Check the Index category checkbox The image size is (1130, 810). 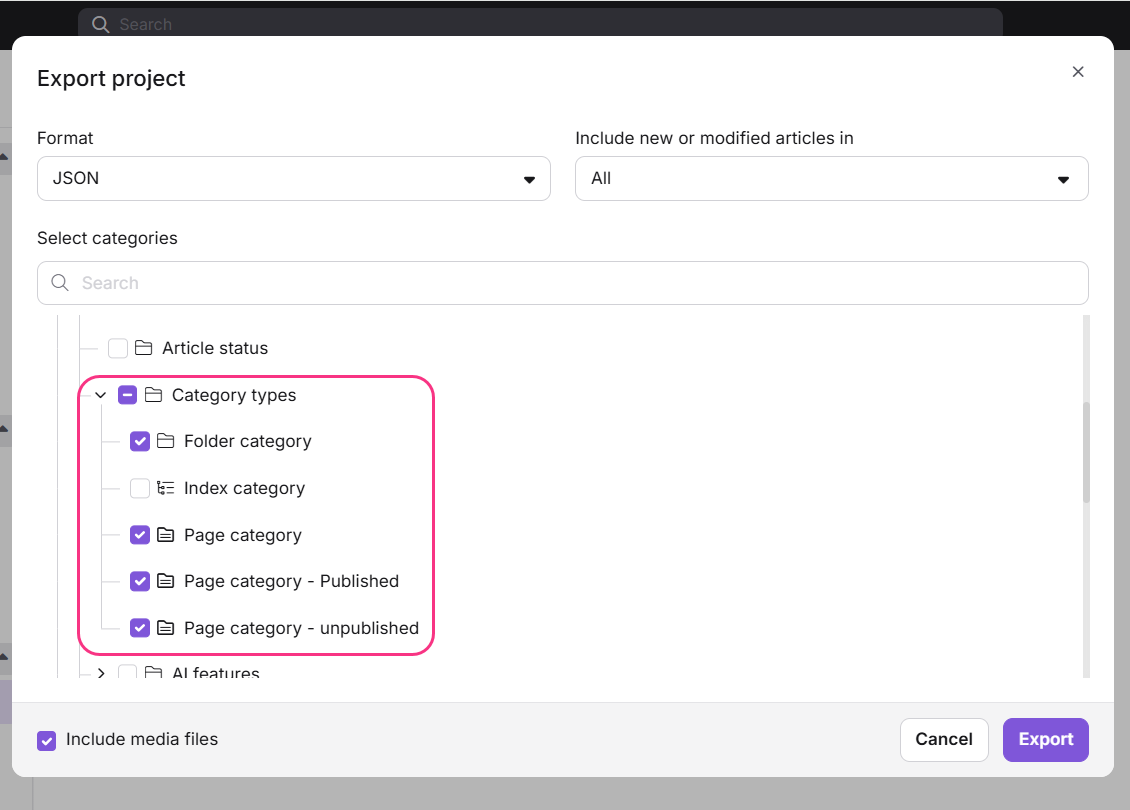[140, 488]
